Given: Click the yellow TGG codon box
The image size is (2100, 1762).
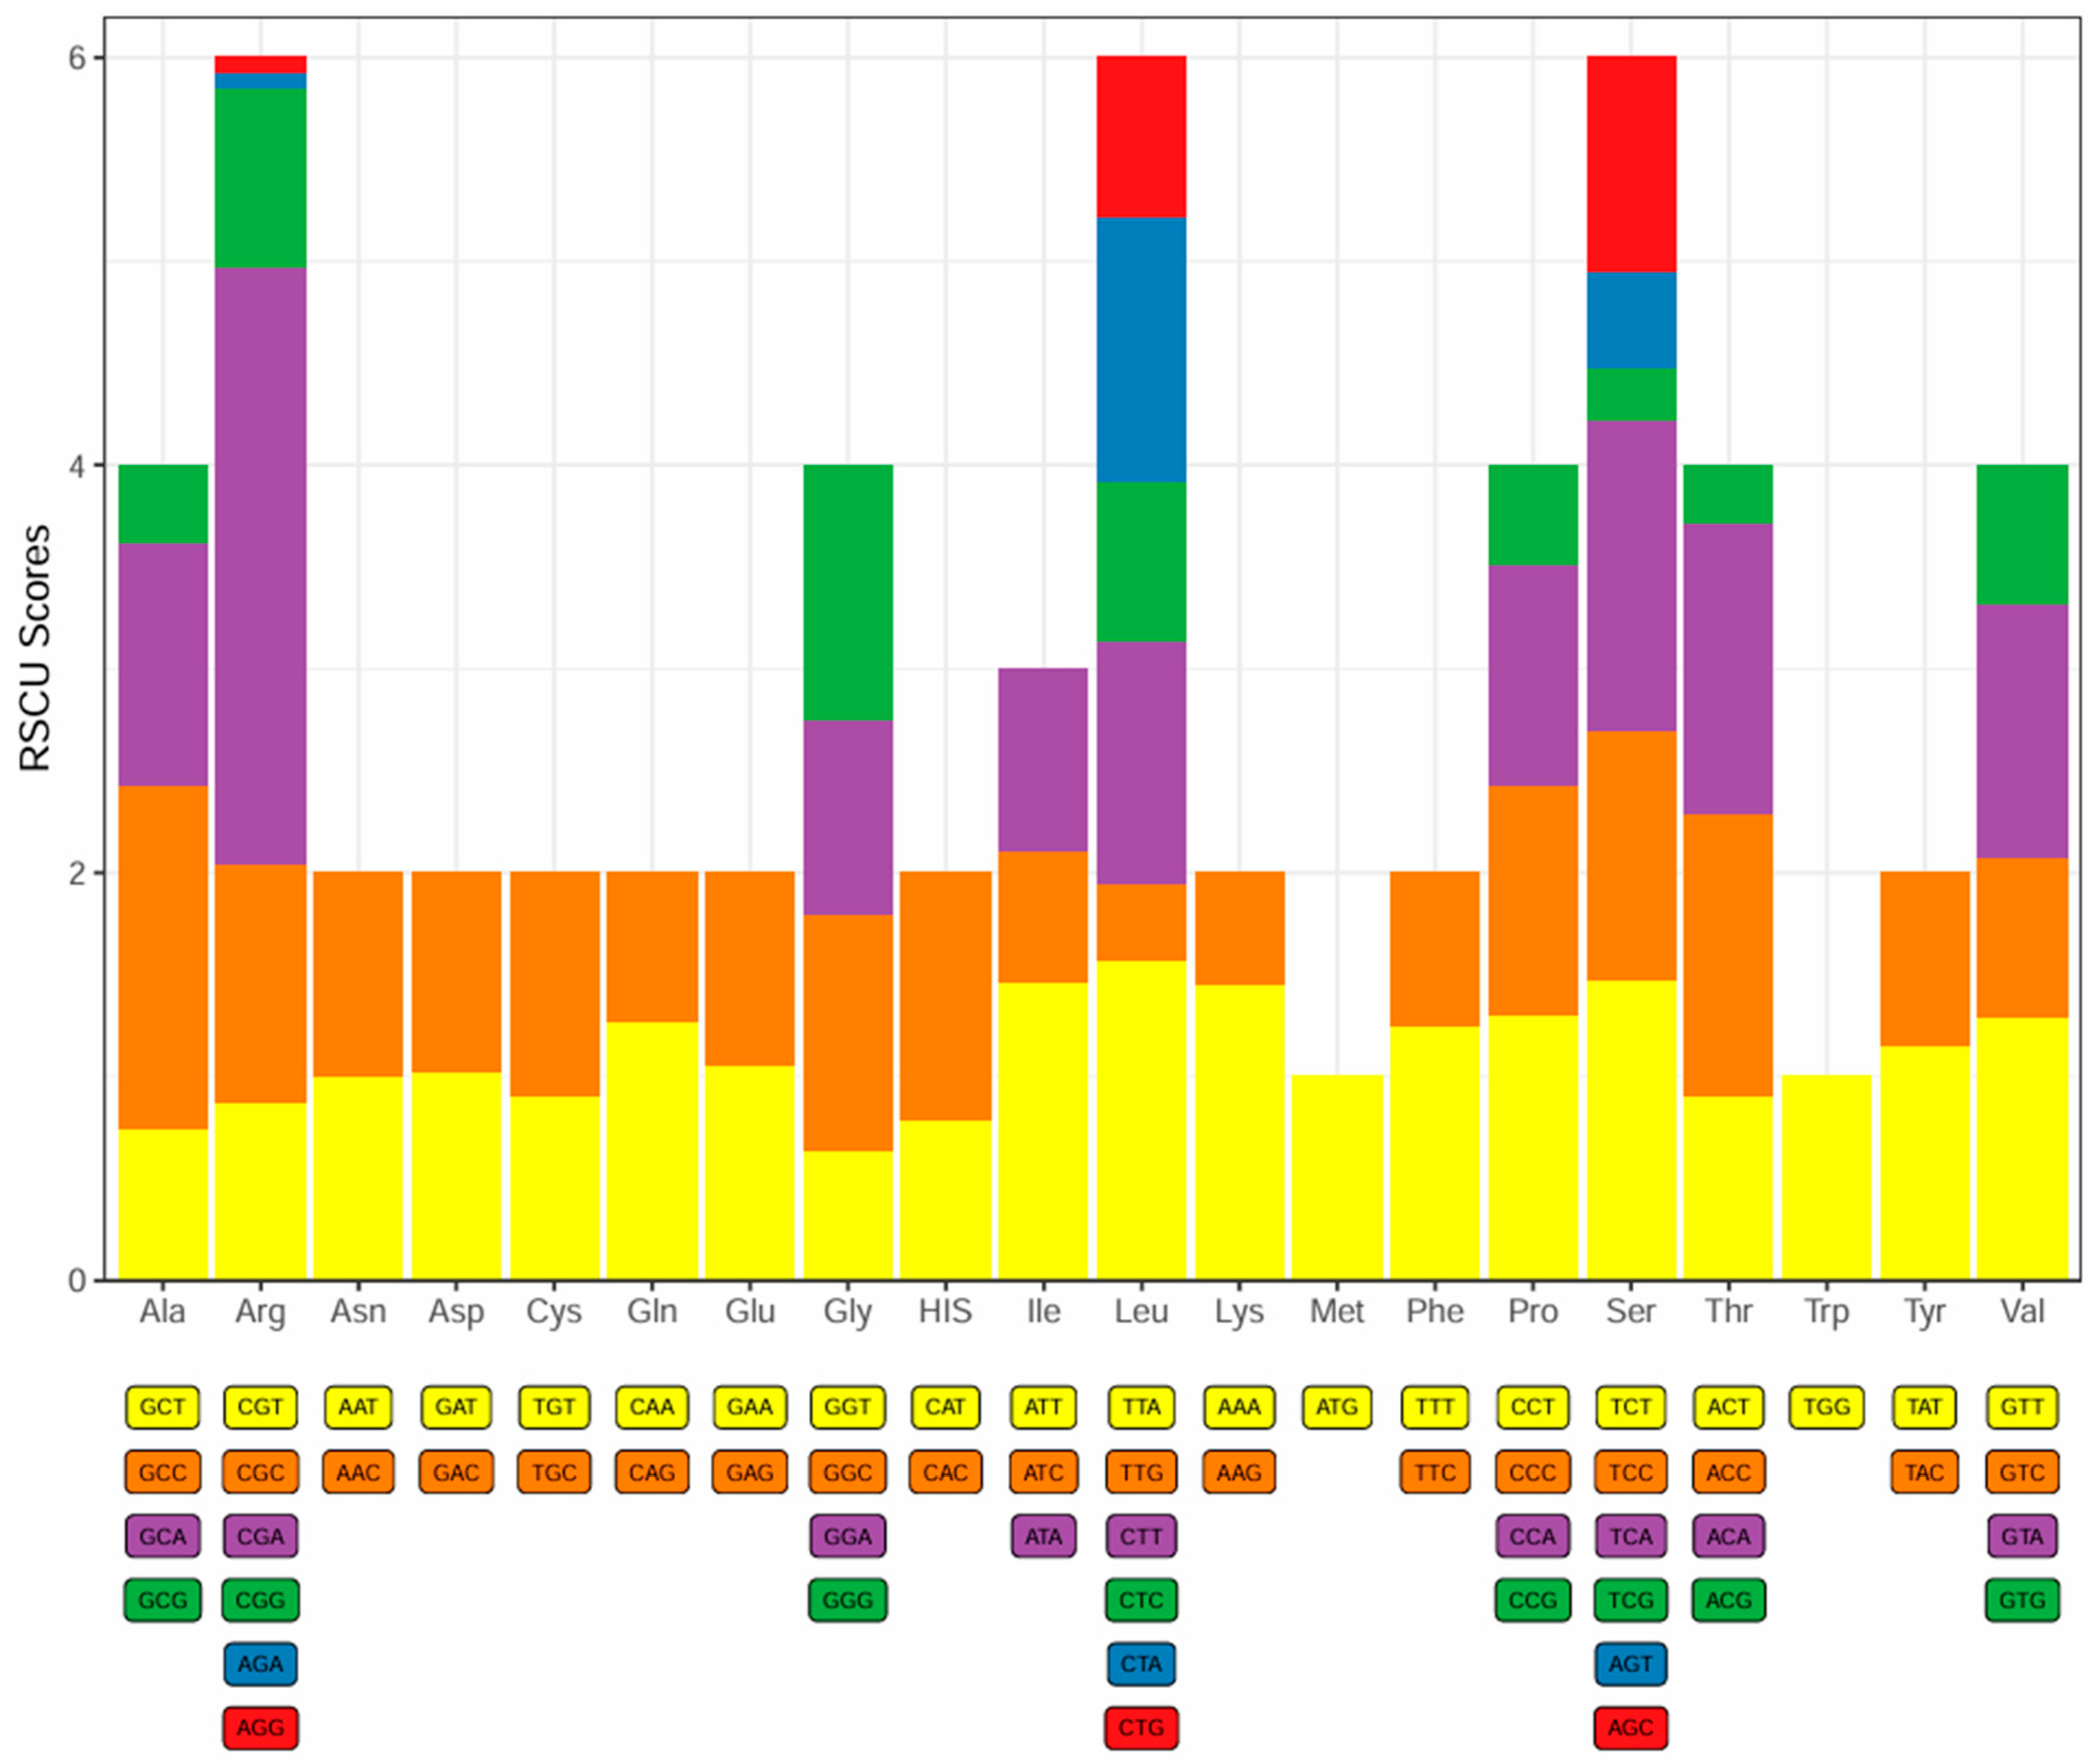Looking at the screenshot, I should tap(1826, 1407).
